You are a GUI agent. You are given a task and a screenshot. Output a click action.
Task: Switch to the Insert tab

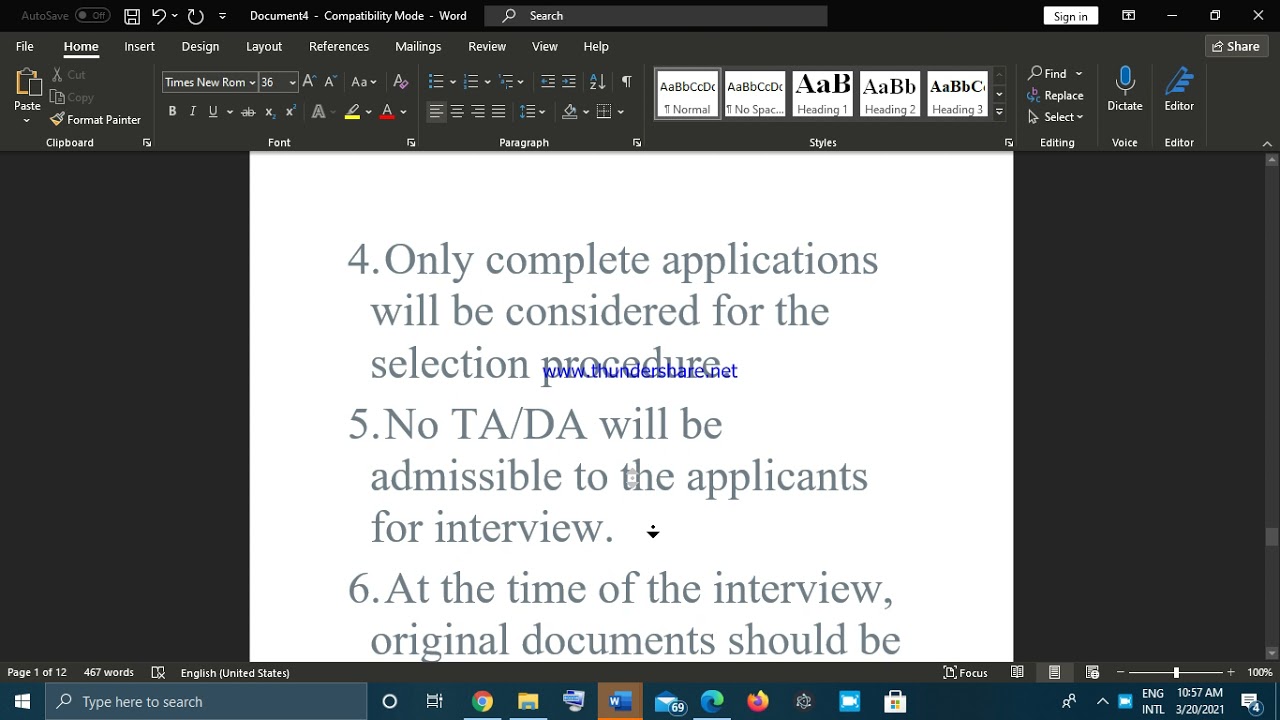[139, 46]
